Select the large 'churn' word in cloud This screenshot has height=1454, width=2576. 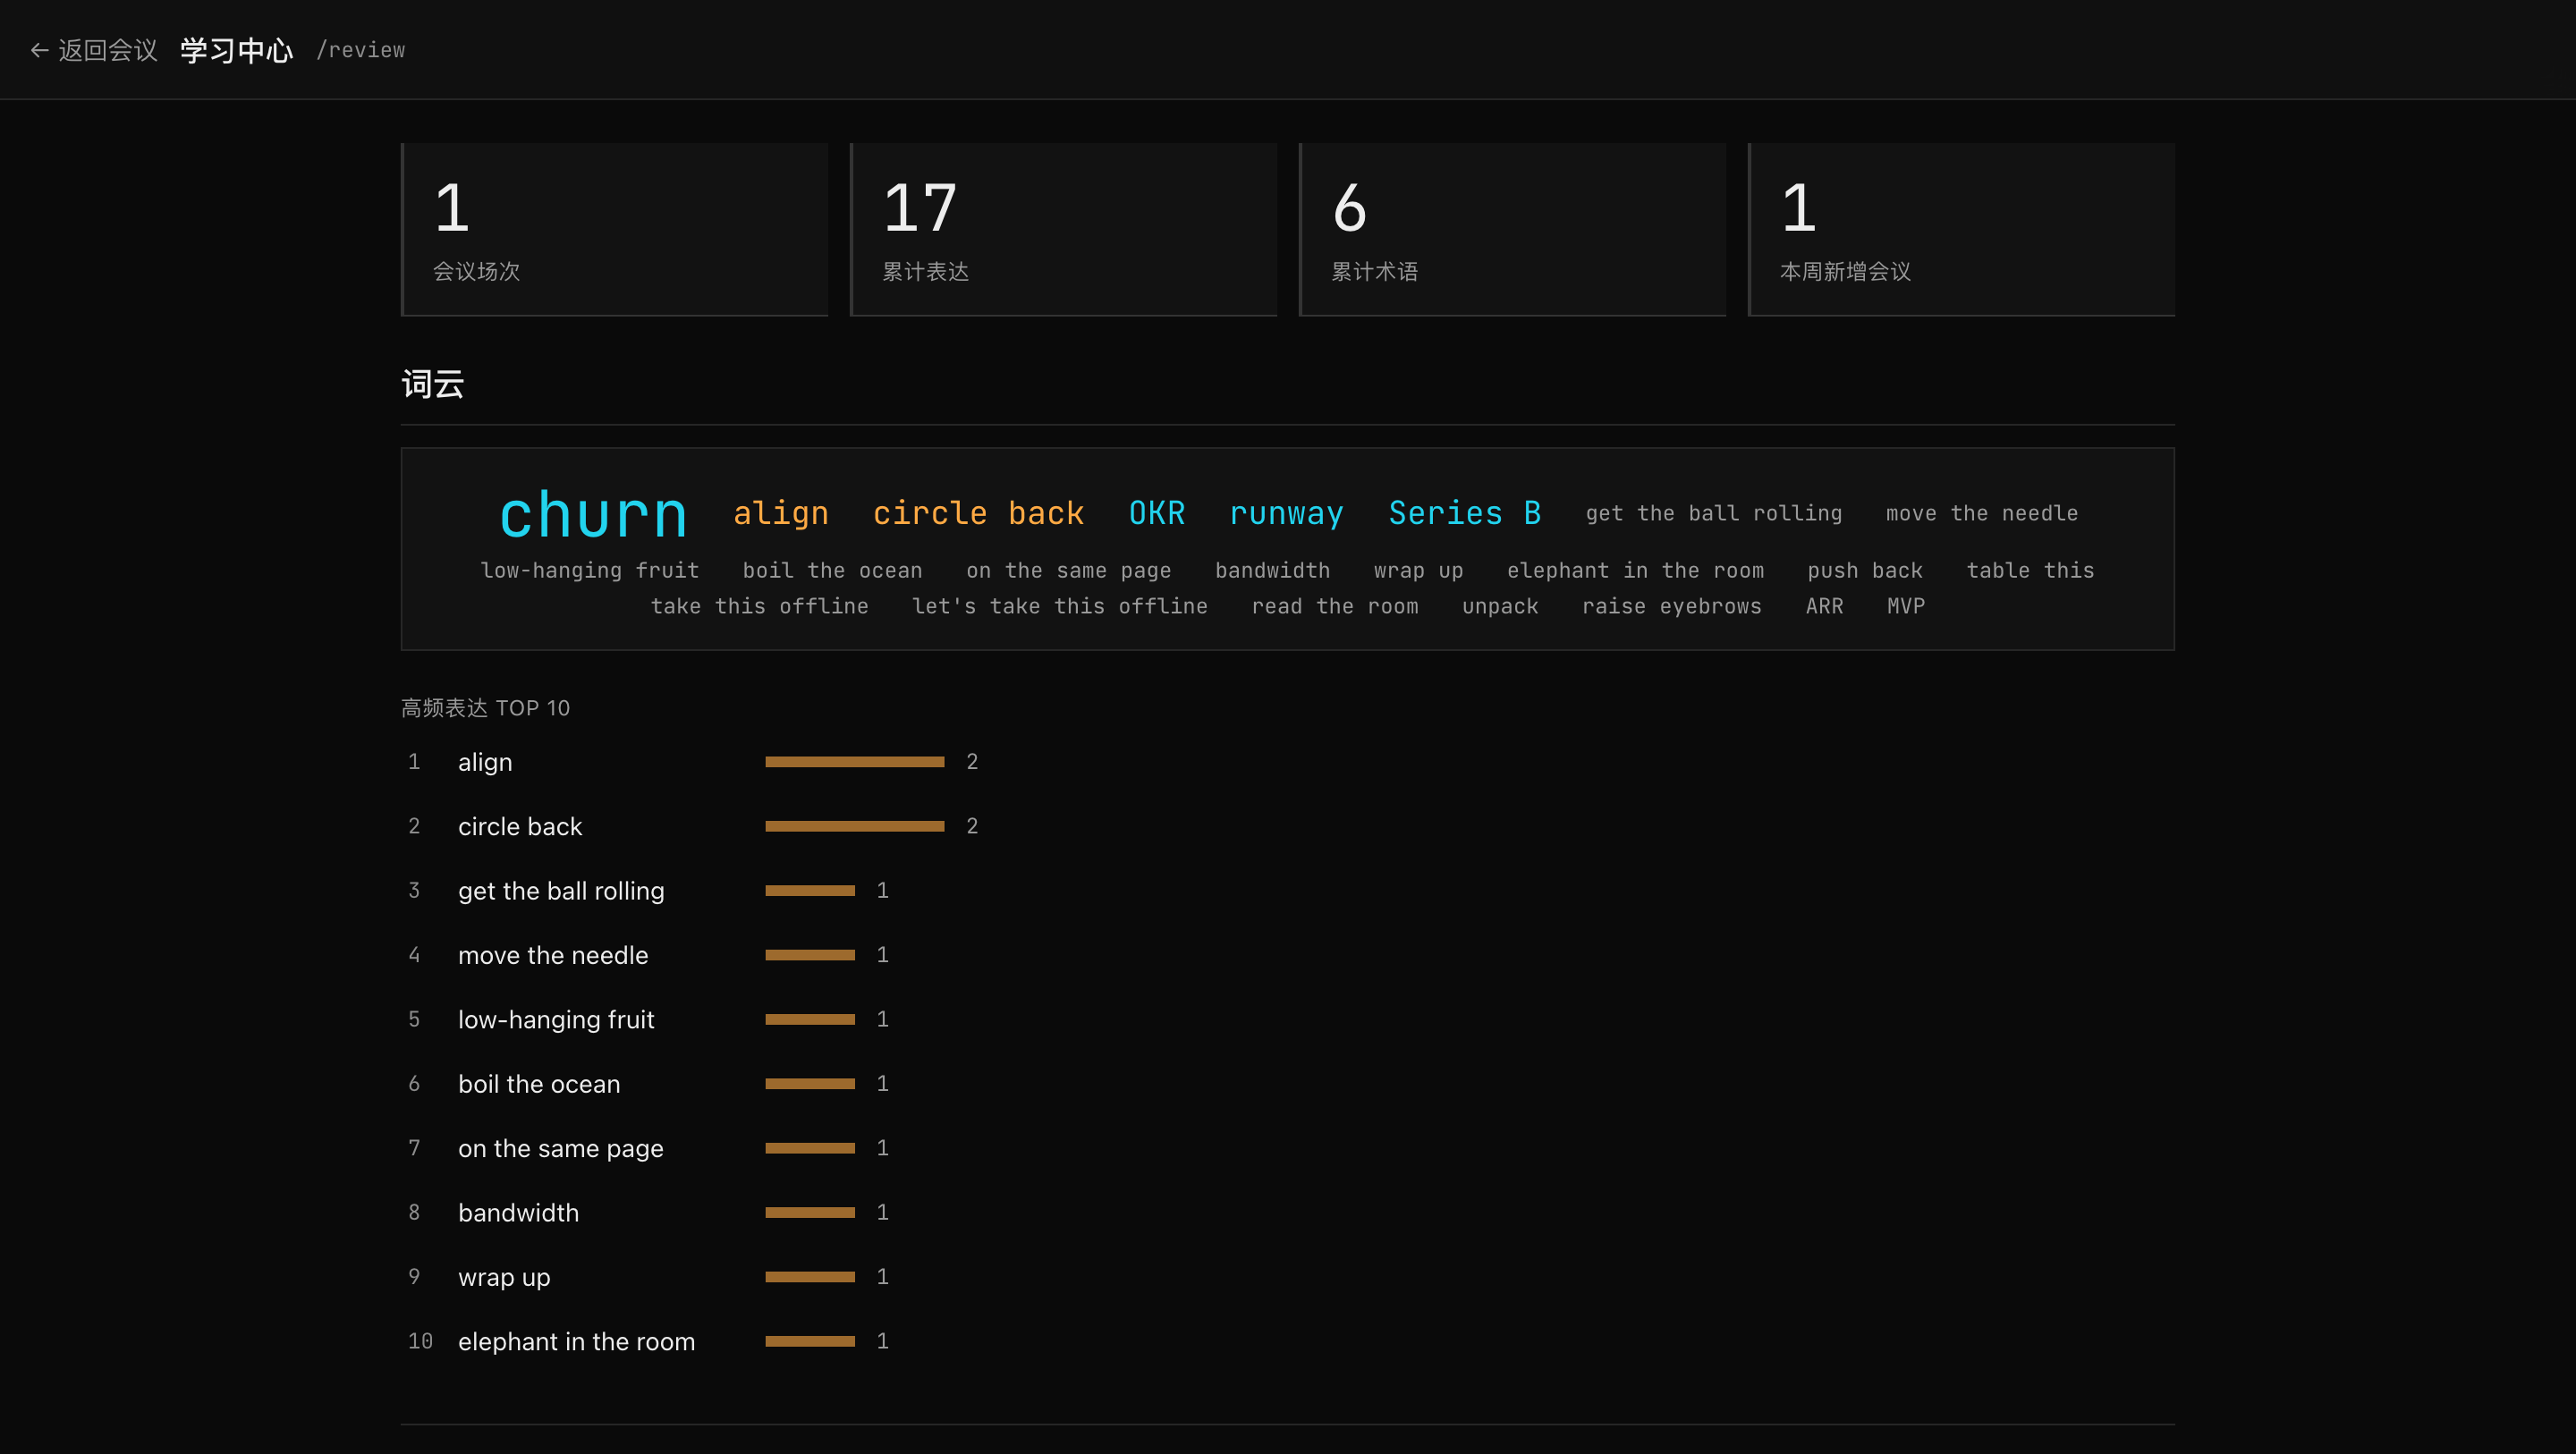(594, 514)
